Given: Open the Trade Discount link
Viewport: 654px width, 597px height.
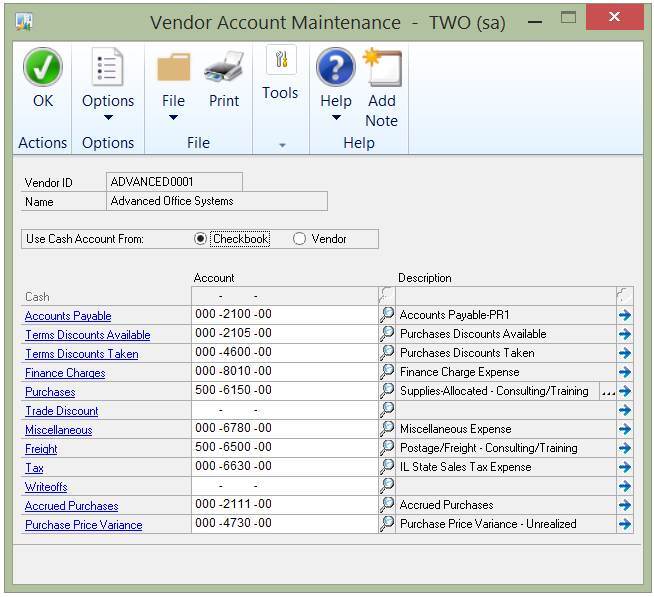Looking at the screenshot, I should 62,411.
